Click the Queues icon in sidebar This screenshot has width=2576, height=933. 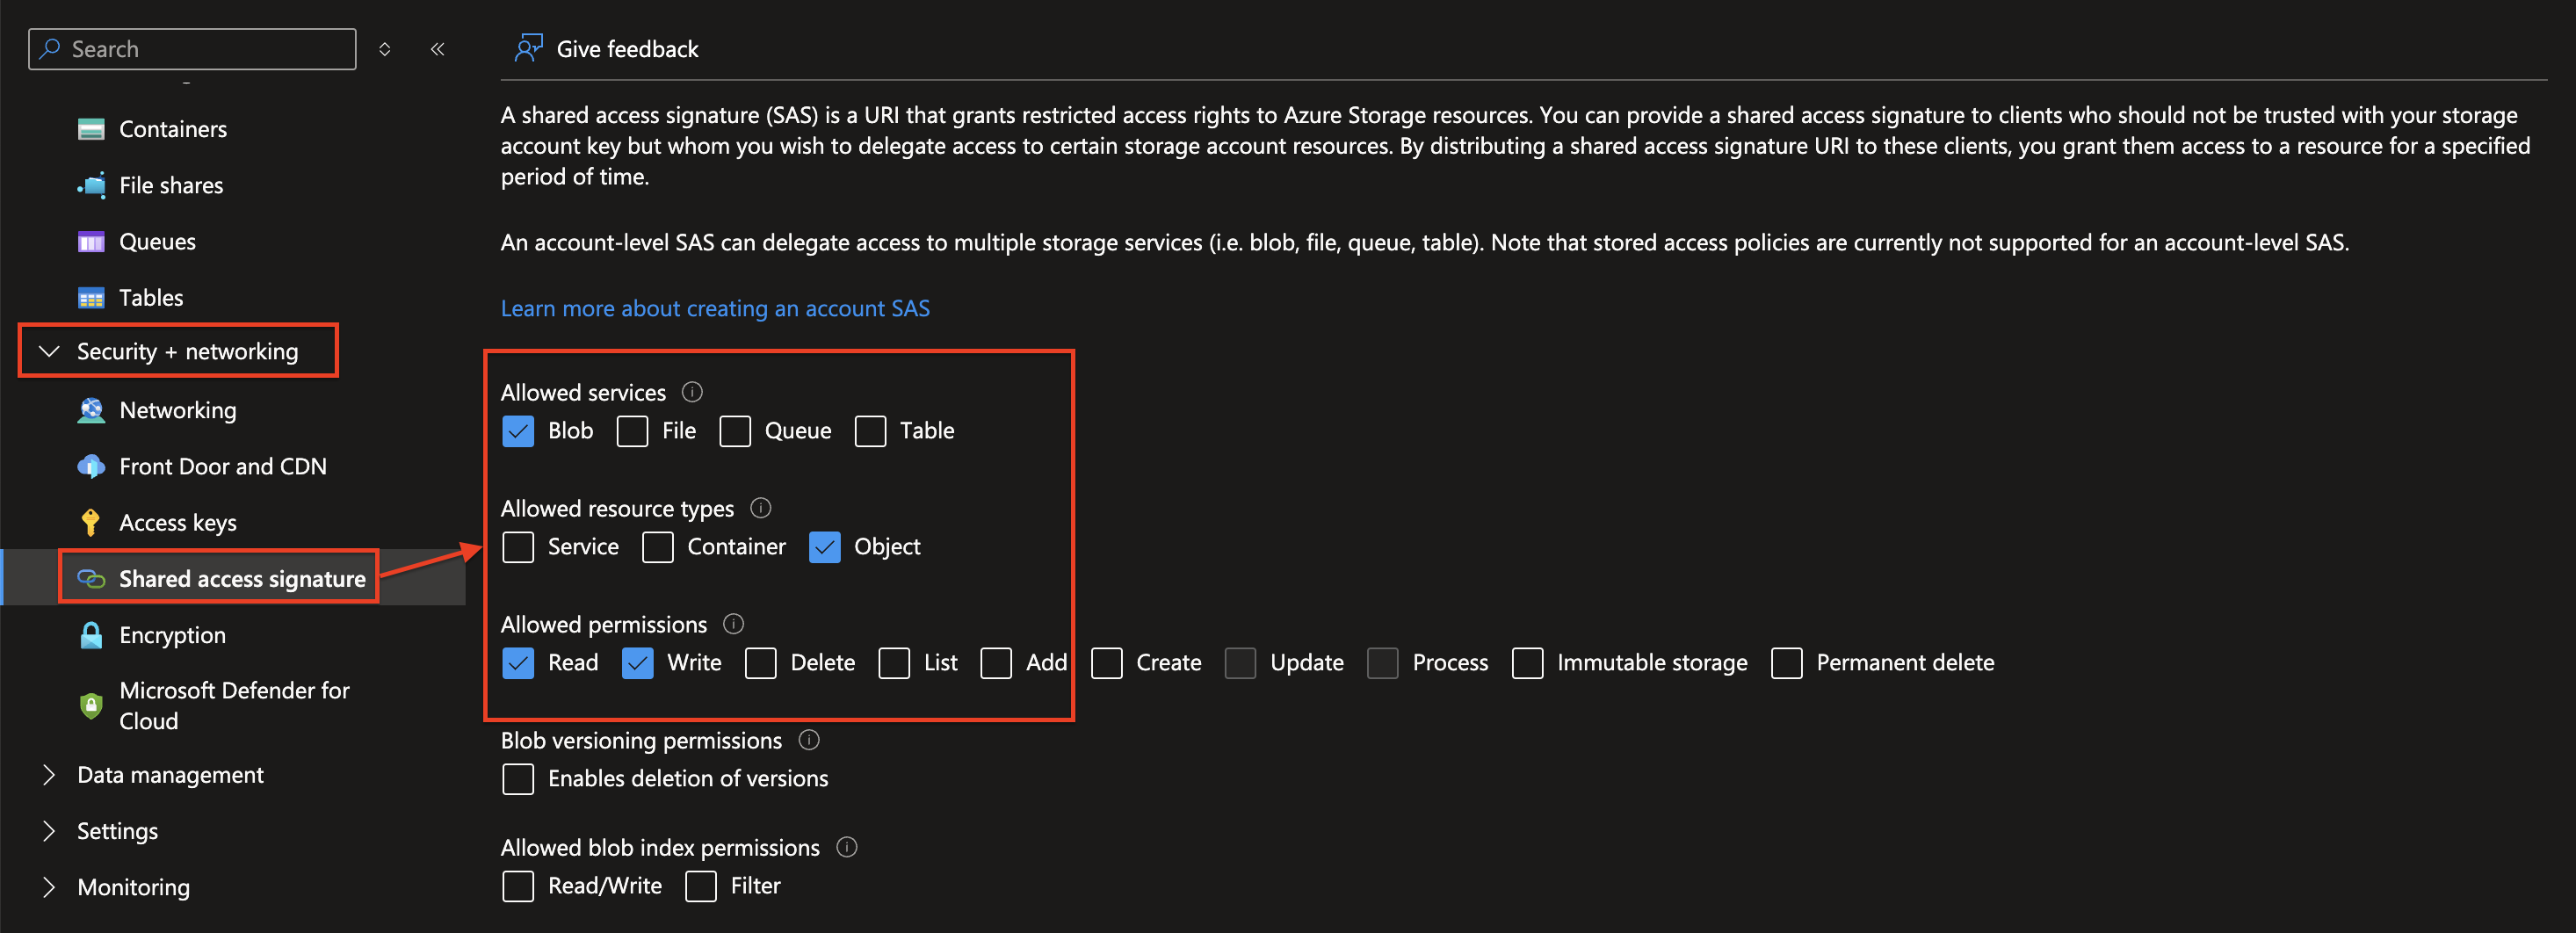91,242
